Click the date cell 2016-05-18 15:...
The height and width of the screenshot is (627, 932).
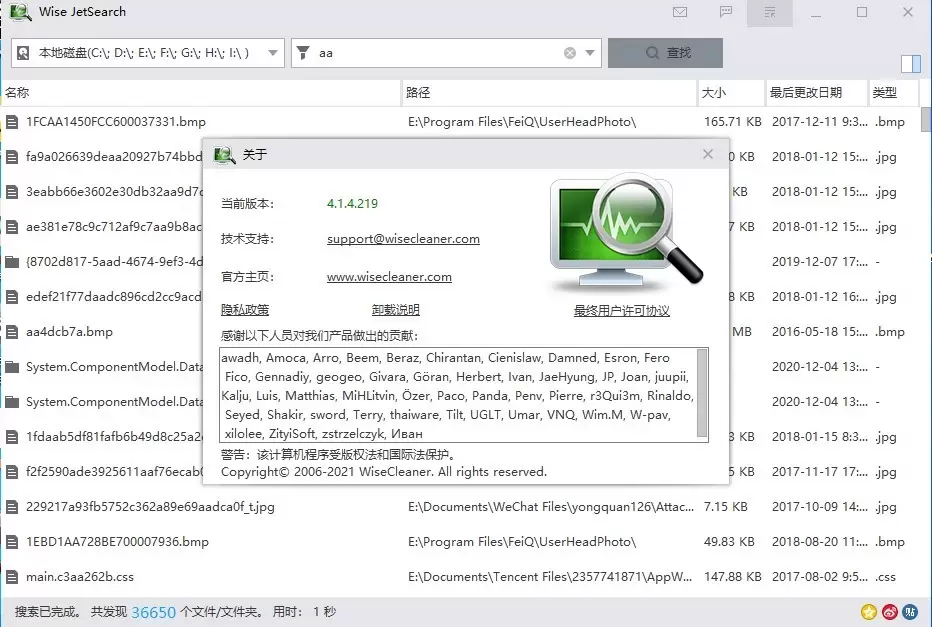pos(820,332)
